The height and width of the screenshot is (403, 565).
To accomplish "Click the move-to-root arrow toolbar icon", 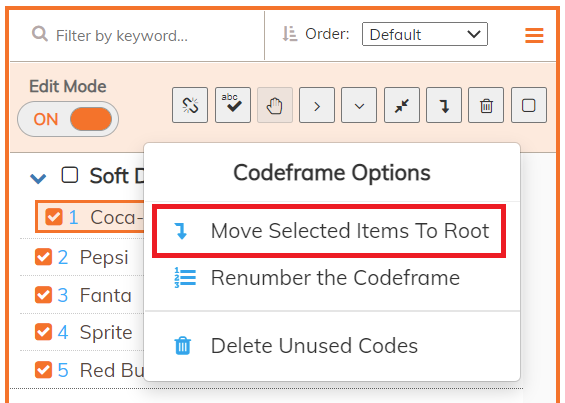I will click(x=444, y=105).
